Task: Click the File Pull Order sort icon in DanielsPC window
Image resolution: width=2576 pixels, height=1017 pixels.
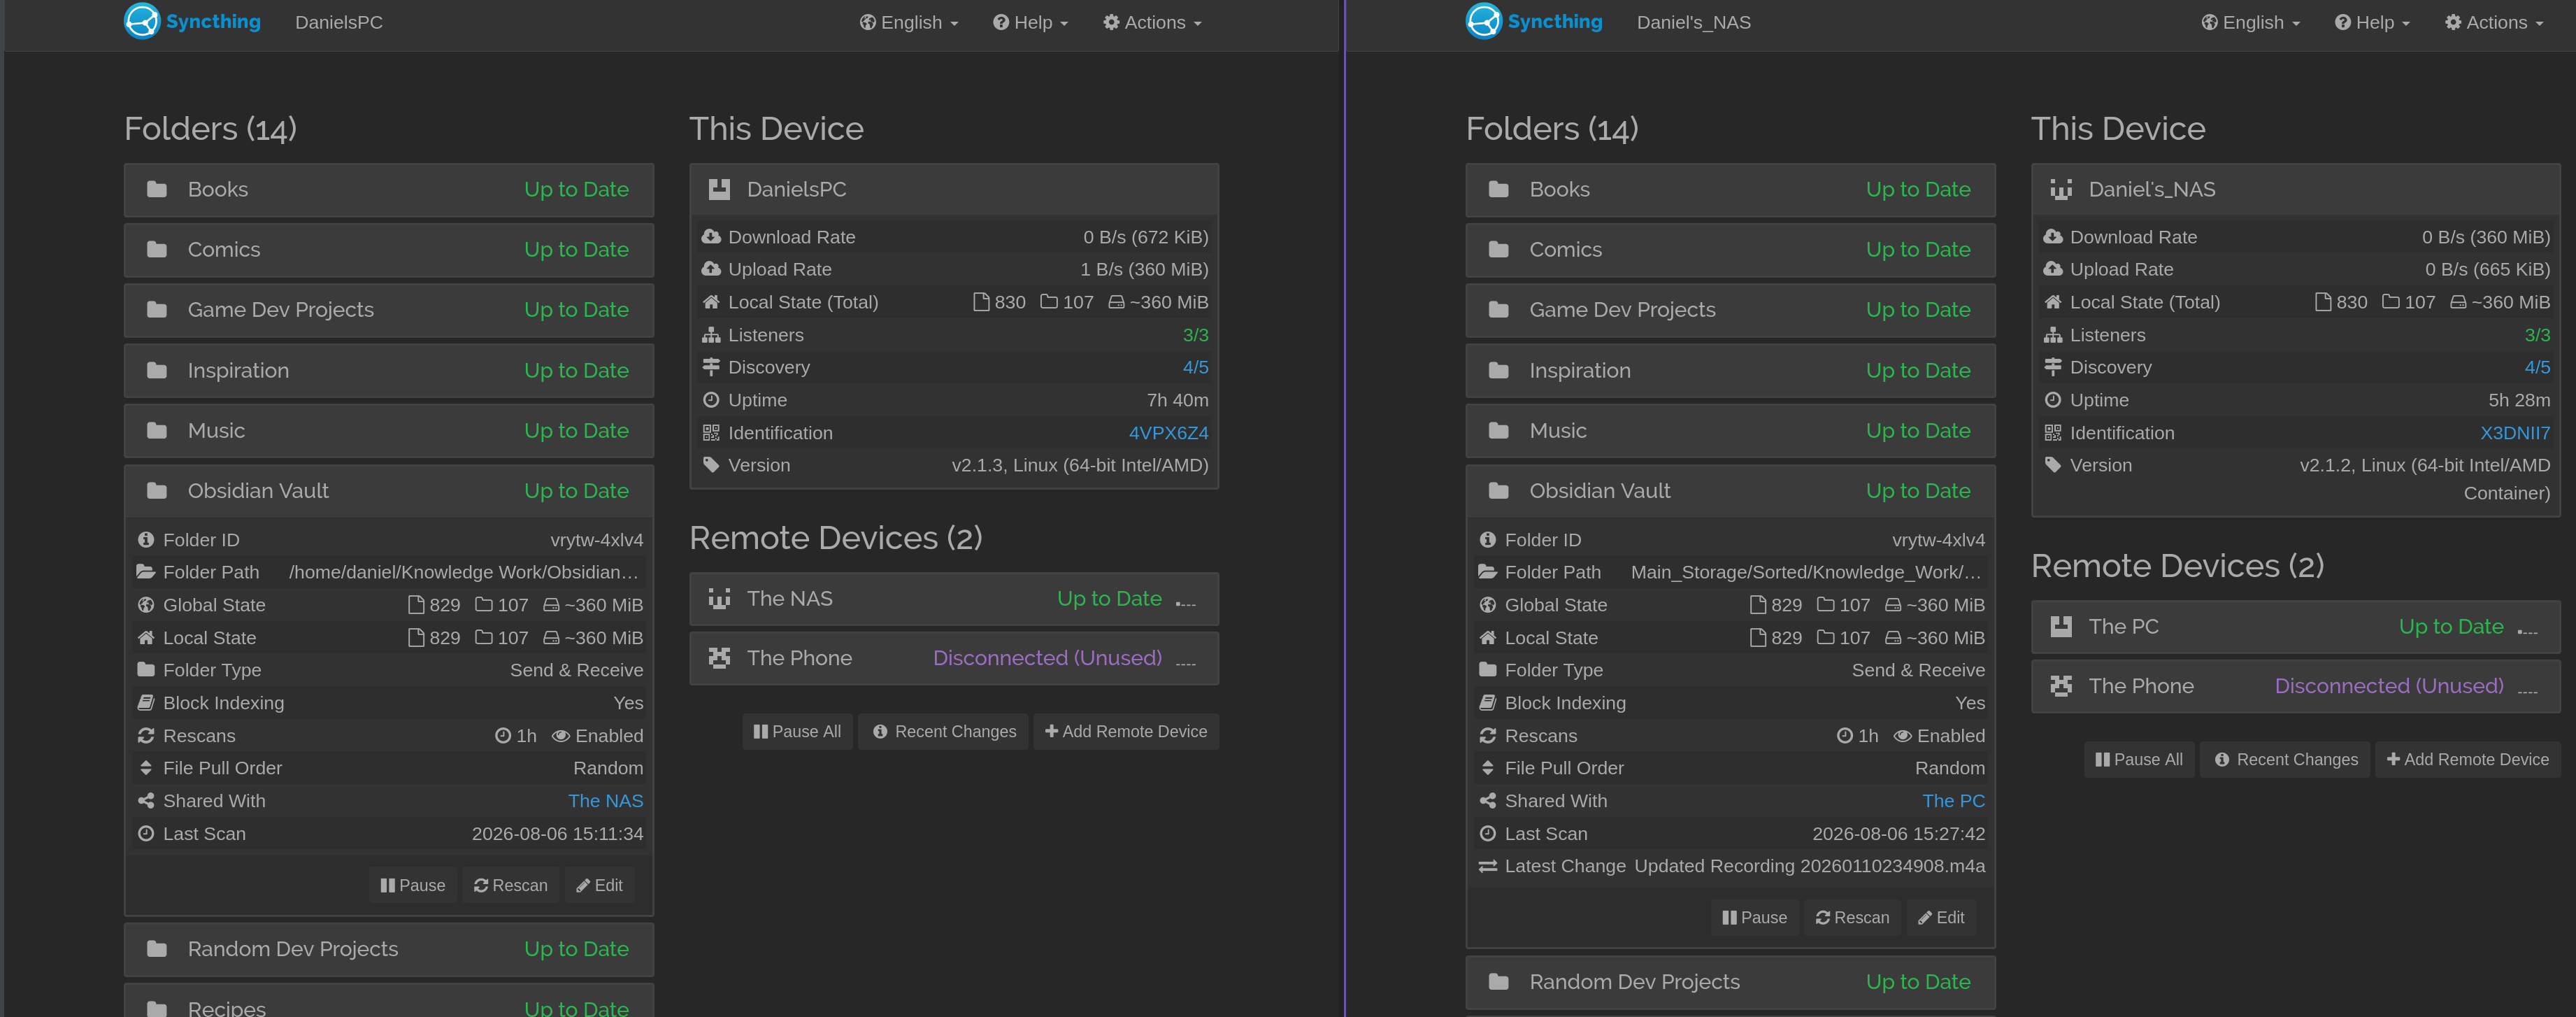Action: (146, 768)
